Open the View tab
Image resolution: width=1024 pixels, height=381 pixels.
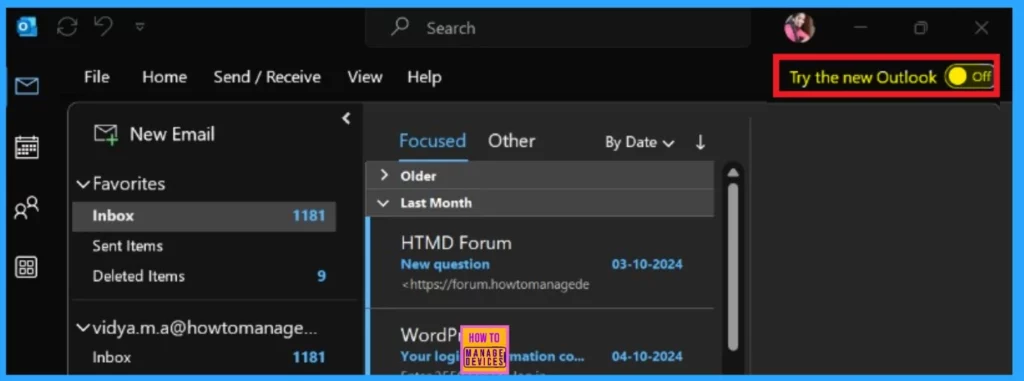point(364,77)
